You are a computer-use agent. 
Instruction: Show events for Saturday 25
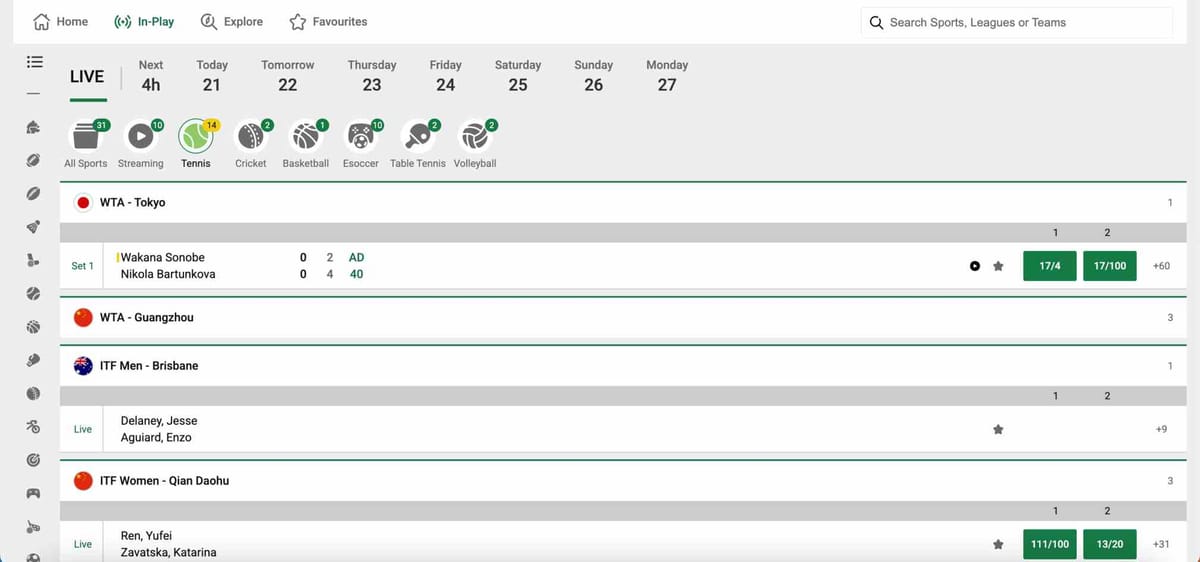[x=518, y=76]
